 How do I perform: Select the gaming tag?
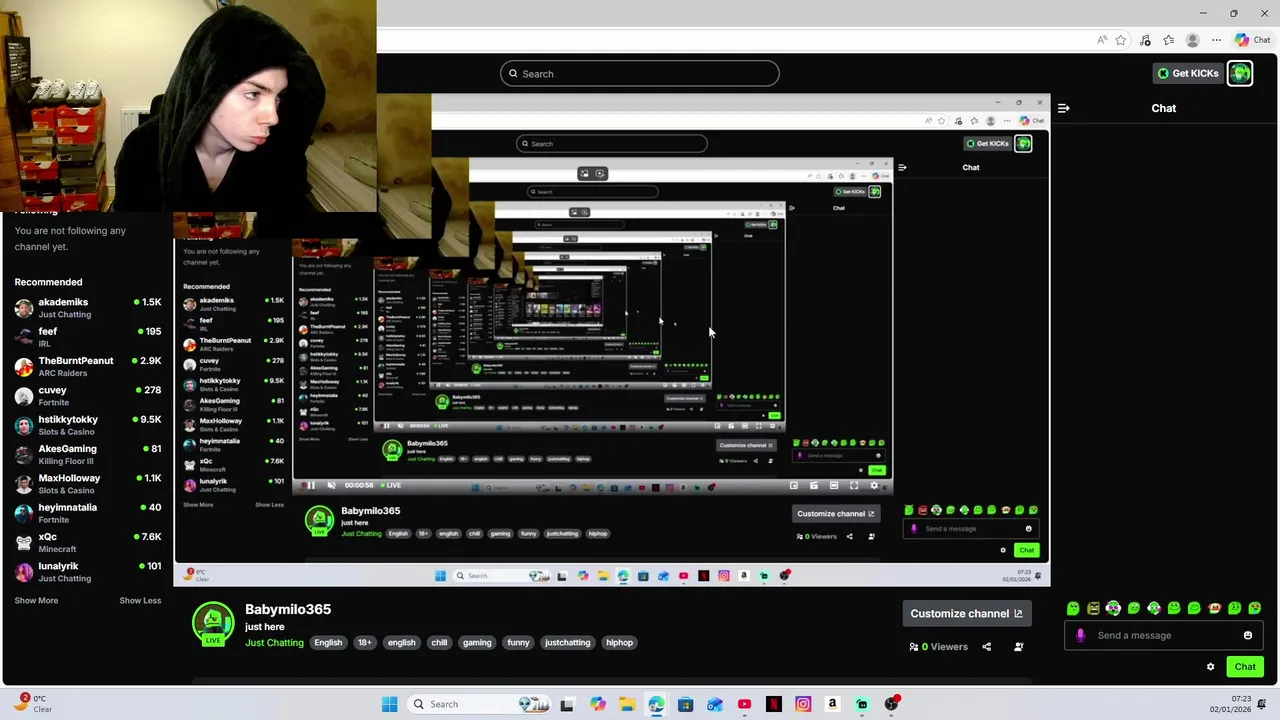pos(477,642)
